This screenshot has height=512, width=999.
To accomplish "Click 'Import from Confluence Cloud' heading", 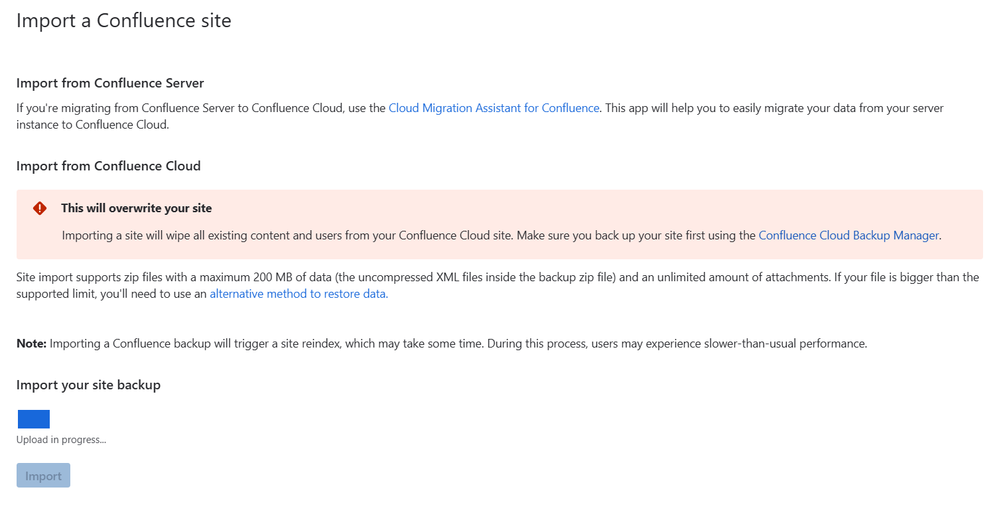I will click(x=108, y=166).
